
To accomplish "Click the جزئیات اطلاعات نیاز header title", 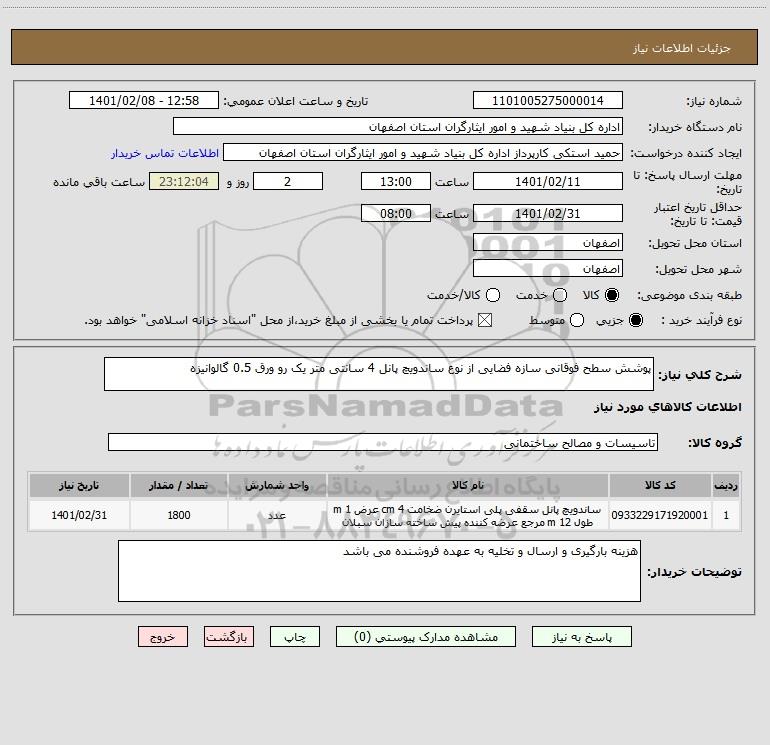I will click(x=681, y=48).
